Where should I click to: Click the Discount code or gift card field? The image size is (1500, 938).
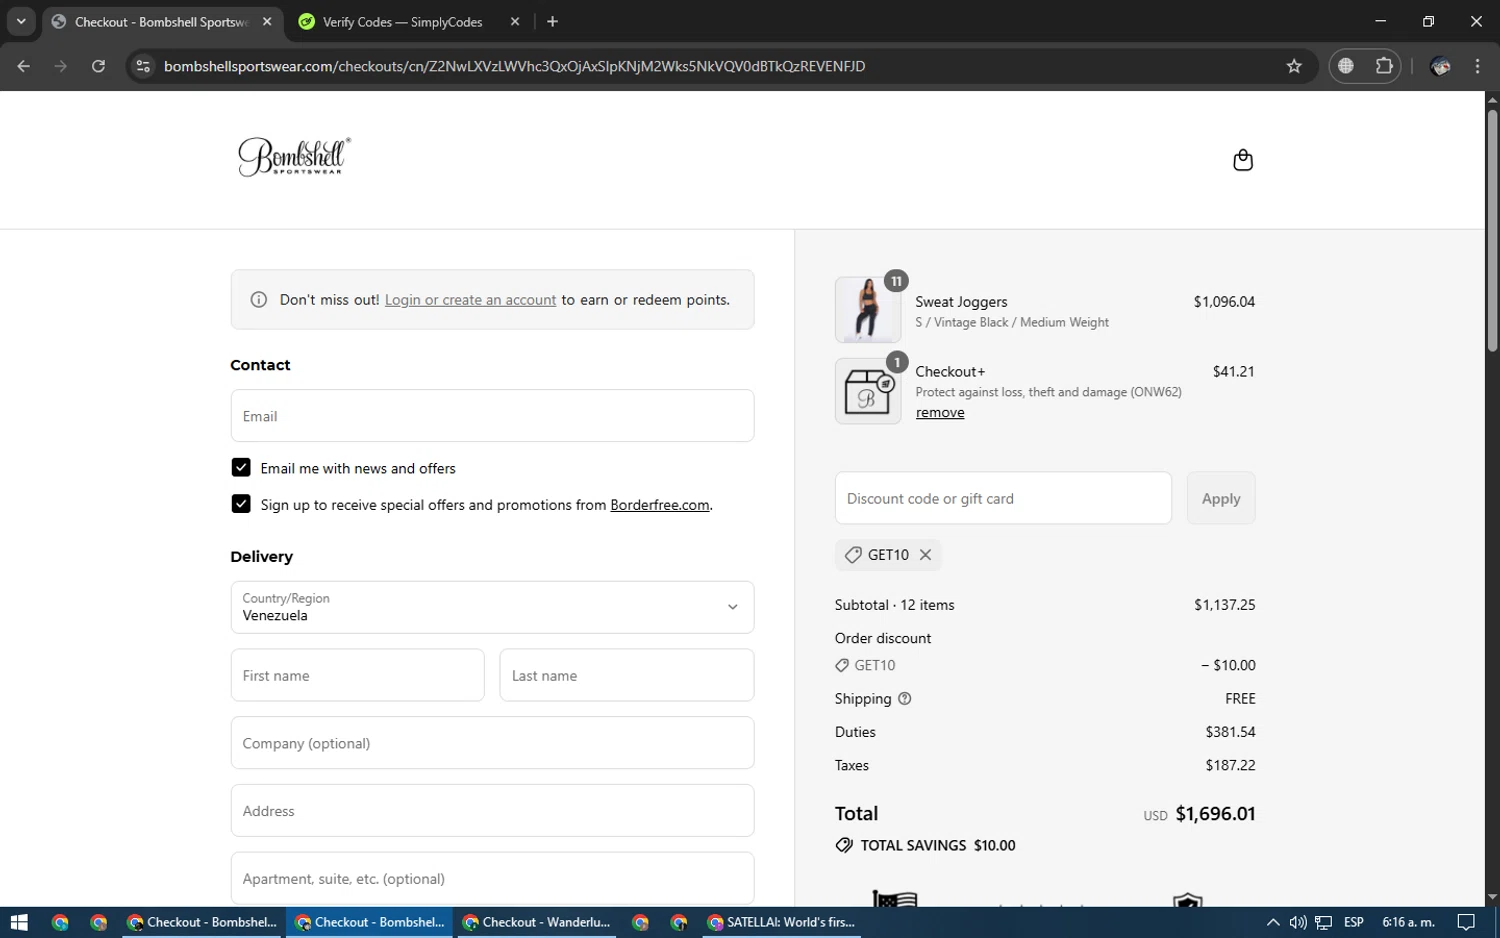(1003, 498)
